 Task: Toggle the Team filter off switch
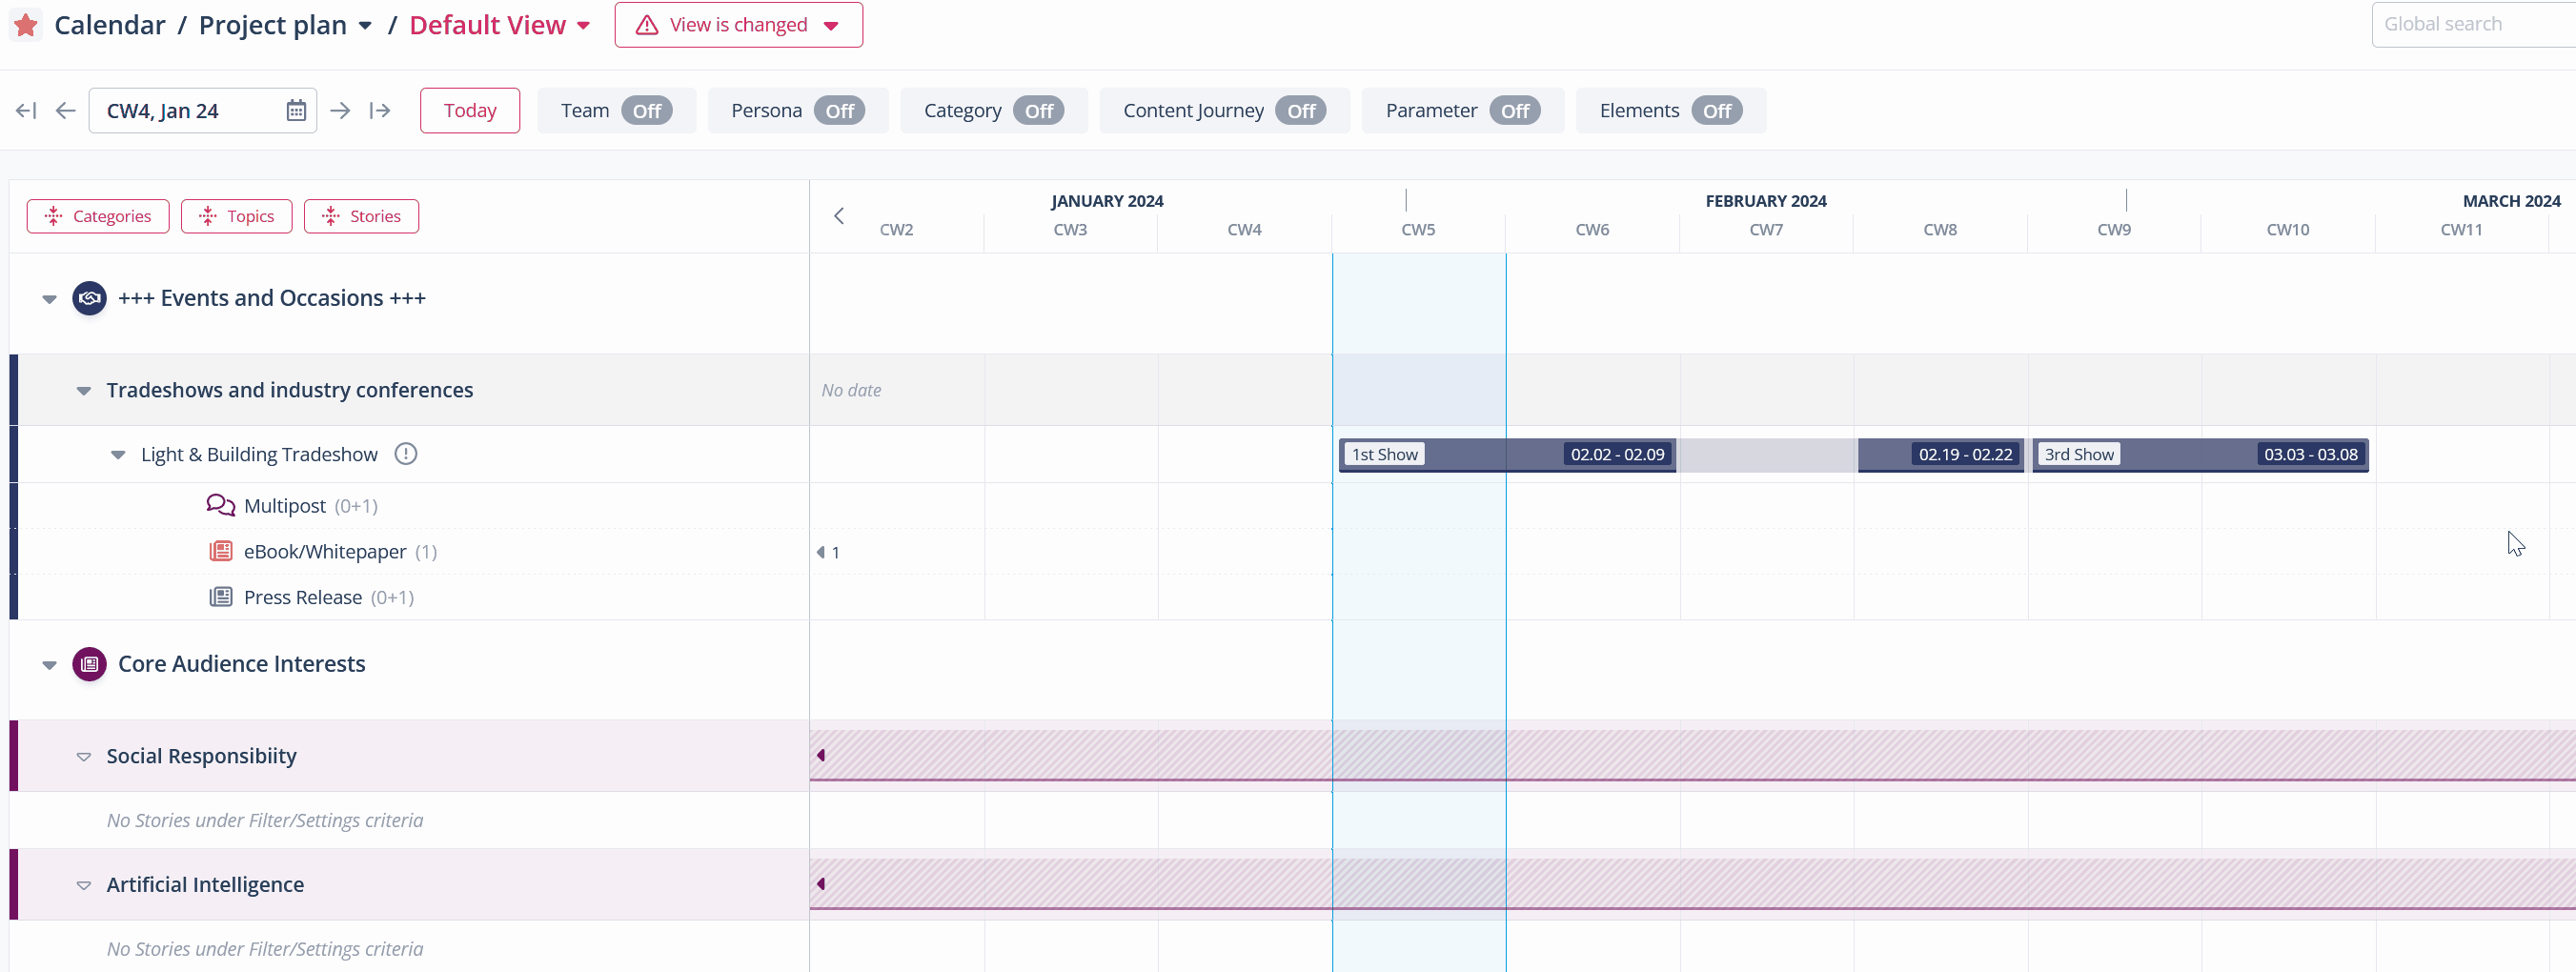(647, 111)
